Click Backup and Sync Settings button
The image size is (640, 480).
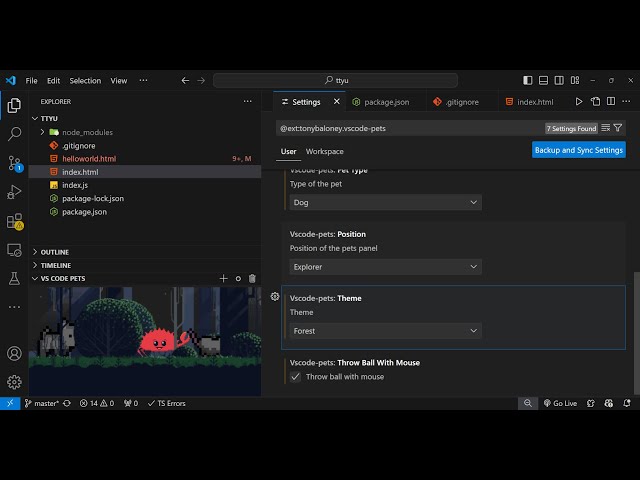(x=579, y=150)
